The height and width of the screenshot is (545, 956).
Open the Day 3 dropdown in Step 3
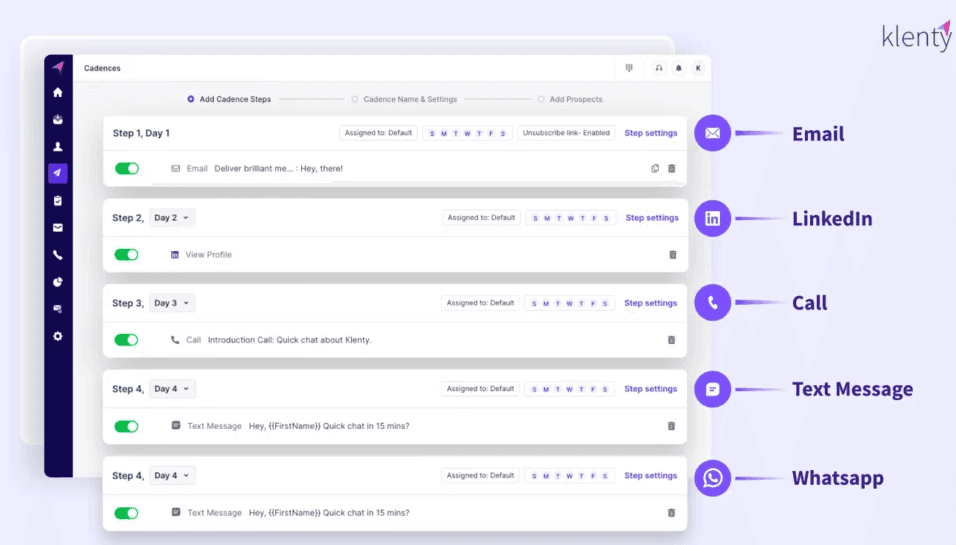point(171,303)
